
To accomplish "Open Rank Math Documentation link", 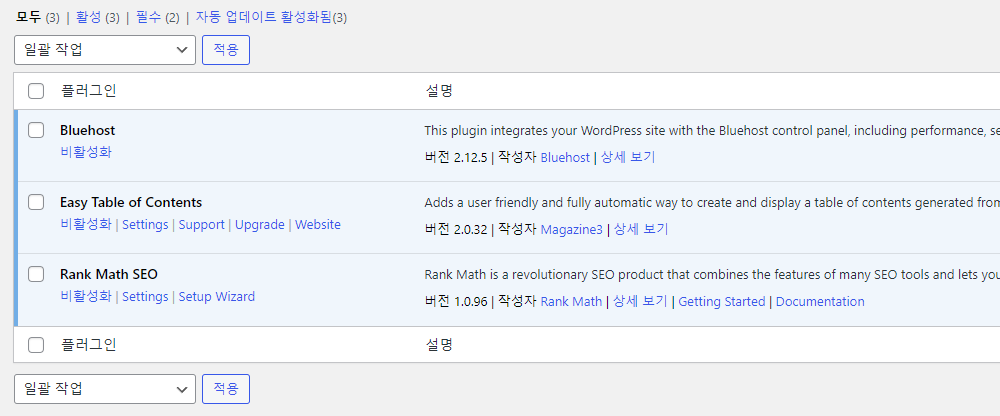I will pyautogui.click(x=820, y=302).
